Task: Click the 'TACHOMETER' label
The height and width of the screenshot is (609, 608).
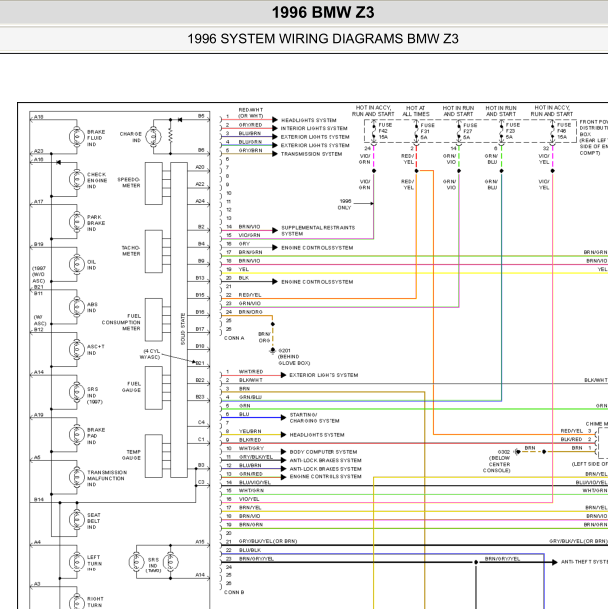Action: [131, 251]
